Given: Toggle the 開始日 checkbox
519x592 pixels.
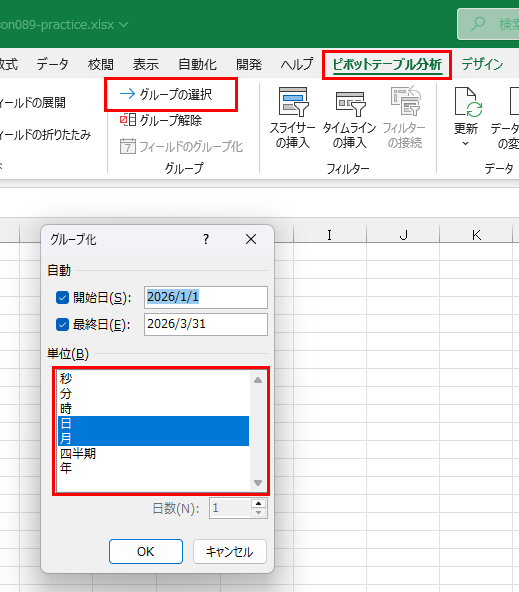Looking at the screenshot, I should pyautogui.click(x=62, y=298).
